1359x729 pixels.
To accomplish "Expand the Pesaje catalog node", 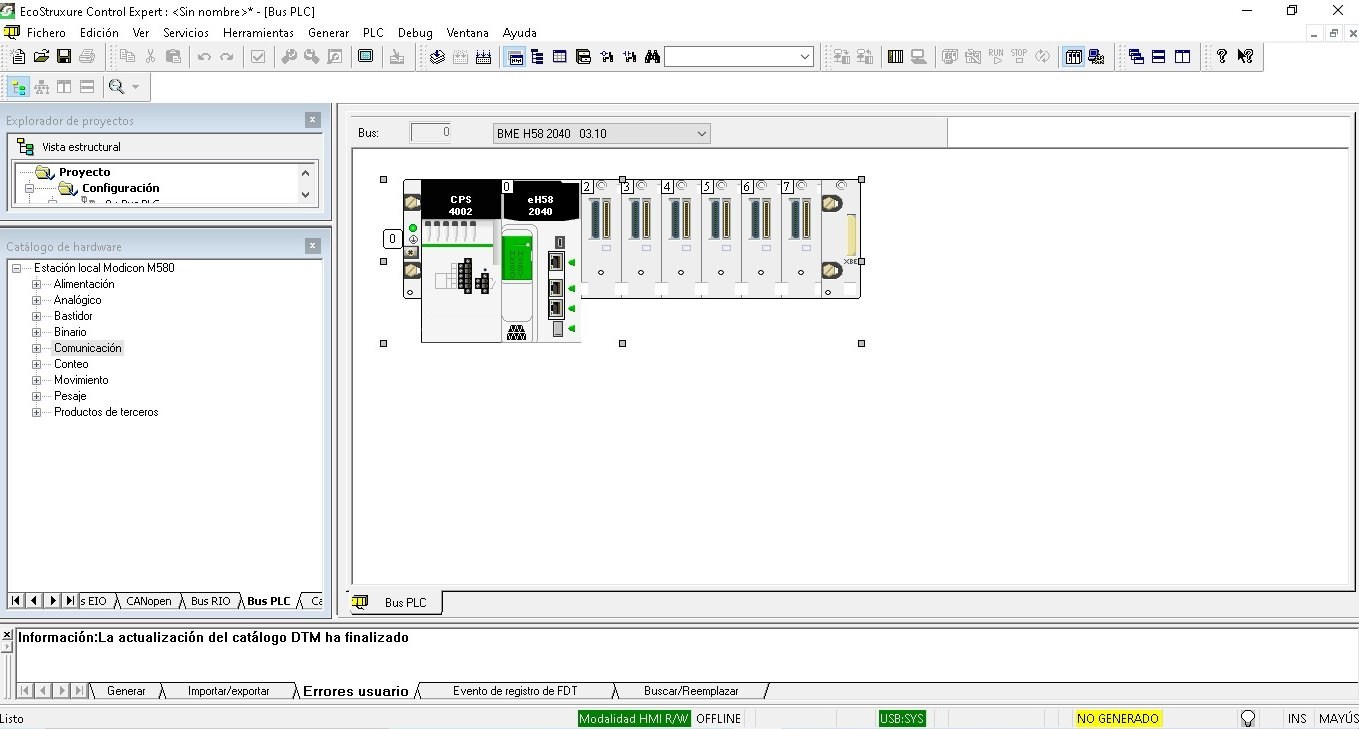I will 37,396.
